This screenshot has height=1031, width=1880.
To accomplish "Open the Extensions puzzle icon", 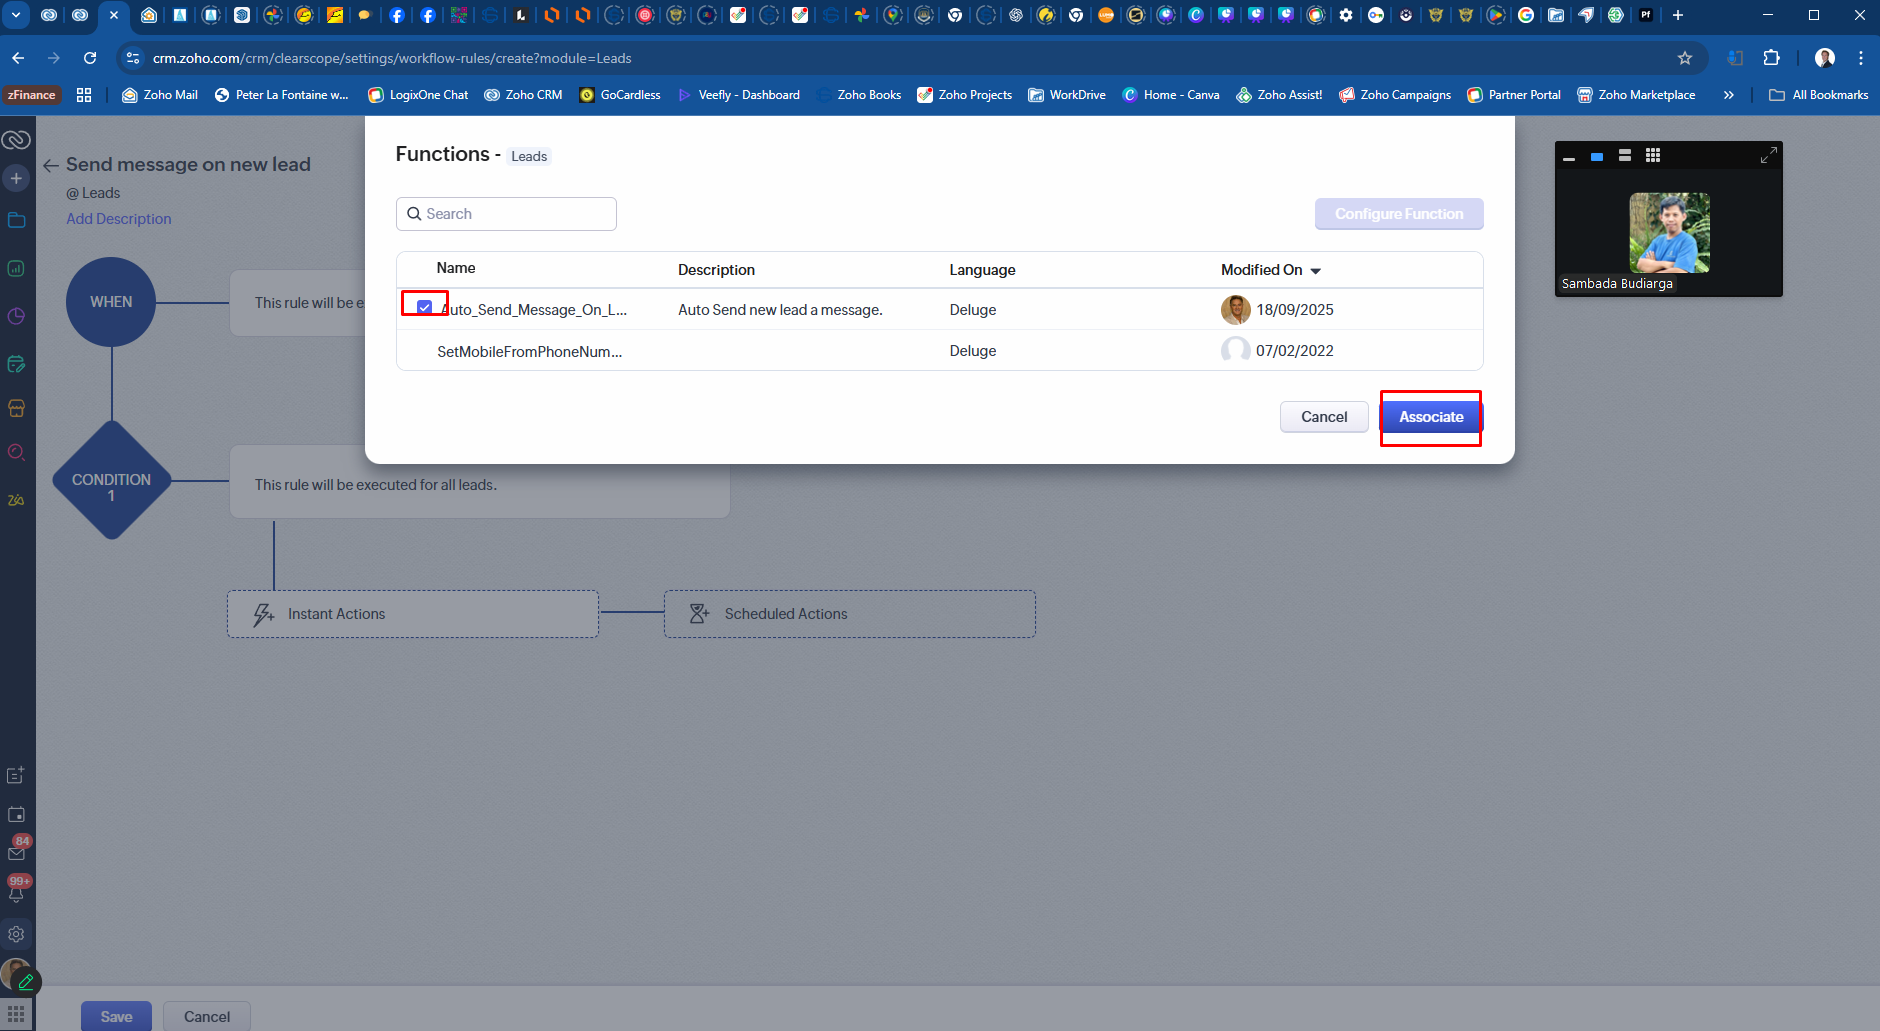I will [1772, 58].
